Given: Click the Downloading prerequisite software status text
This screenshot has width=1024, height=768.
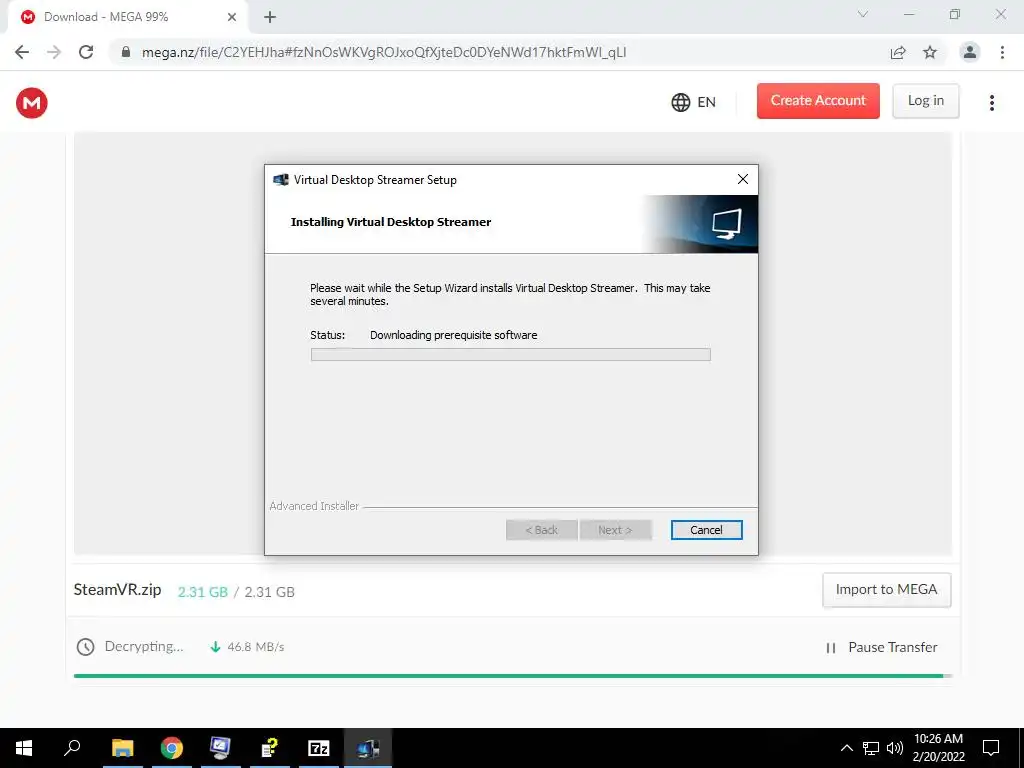Looking at the screenshot, I should [x=453, y=335].
